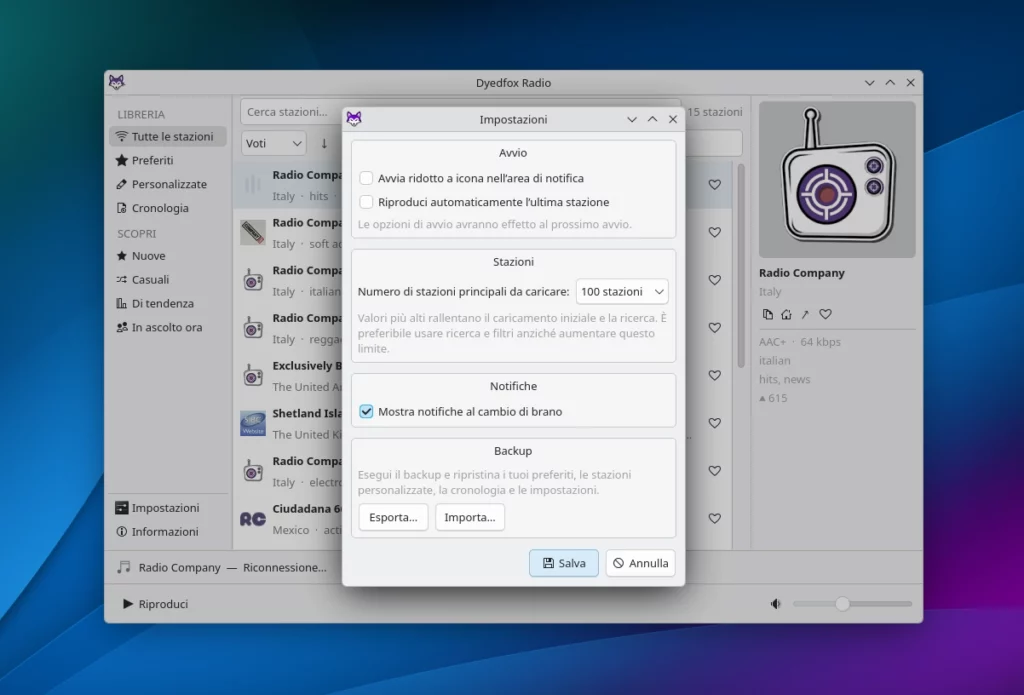This screenshot has width=1024, height=695.
Task: Select 'Radio Company' title in details panel
Action: (x=801, y=273)
